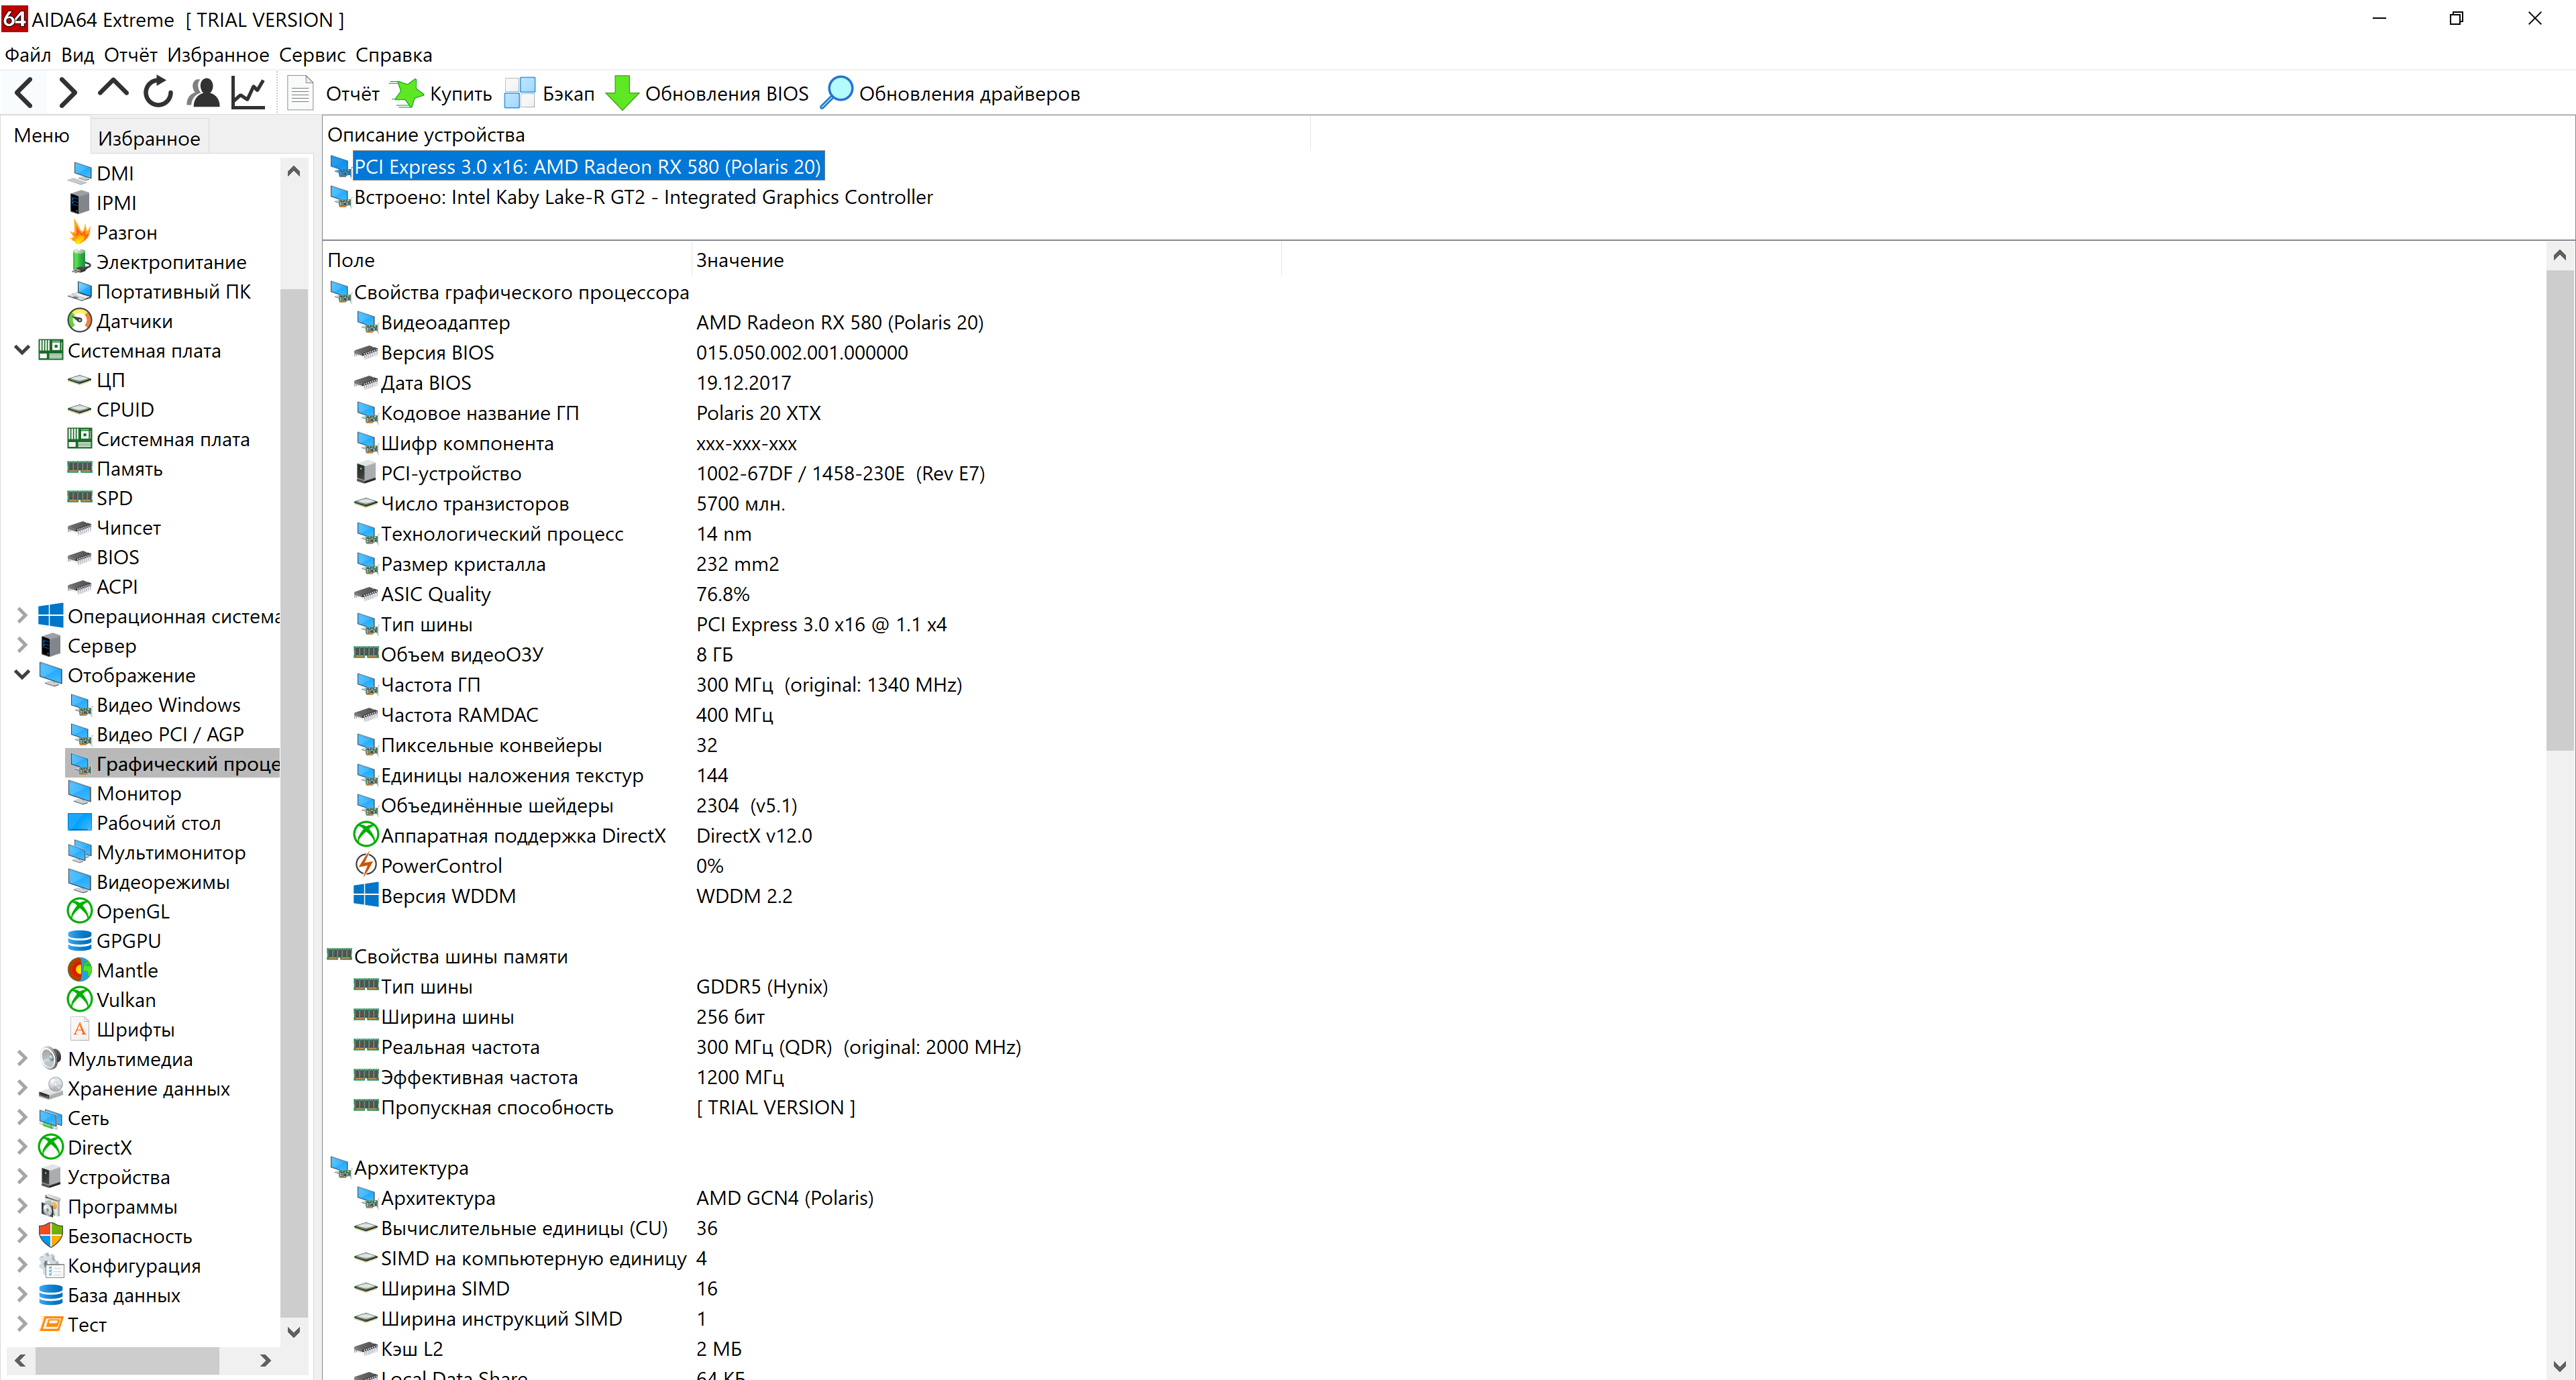2576x1380 pixels.
Task: Select the Разгон flame item
Action: (113, 232)
